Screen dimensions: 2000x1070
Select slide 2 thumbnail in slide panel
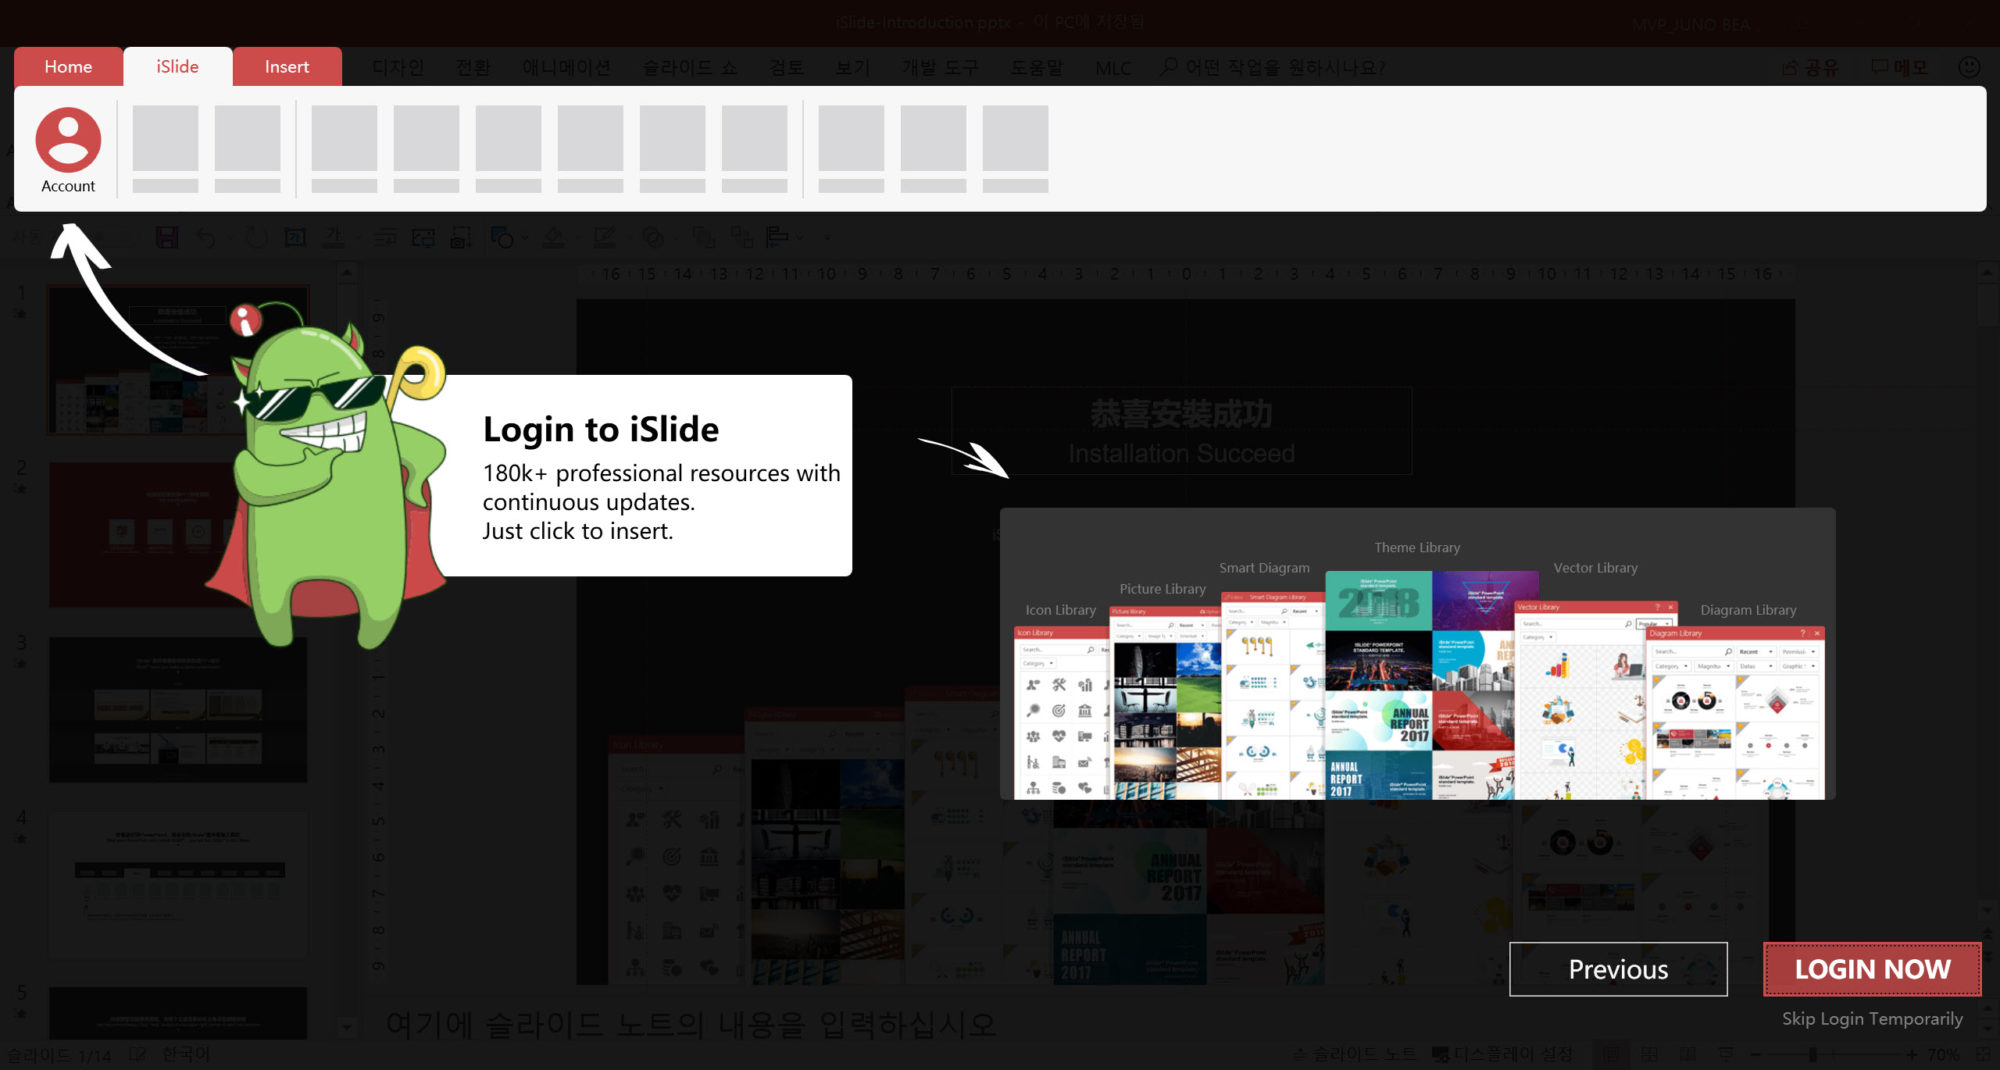point(178,533)
